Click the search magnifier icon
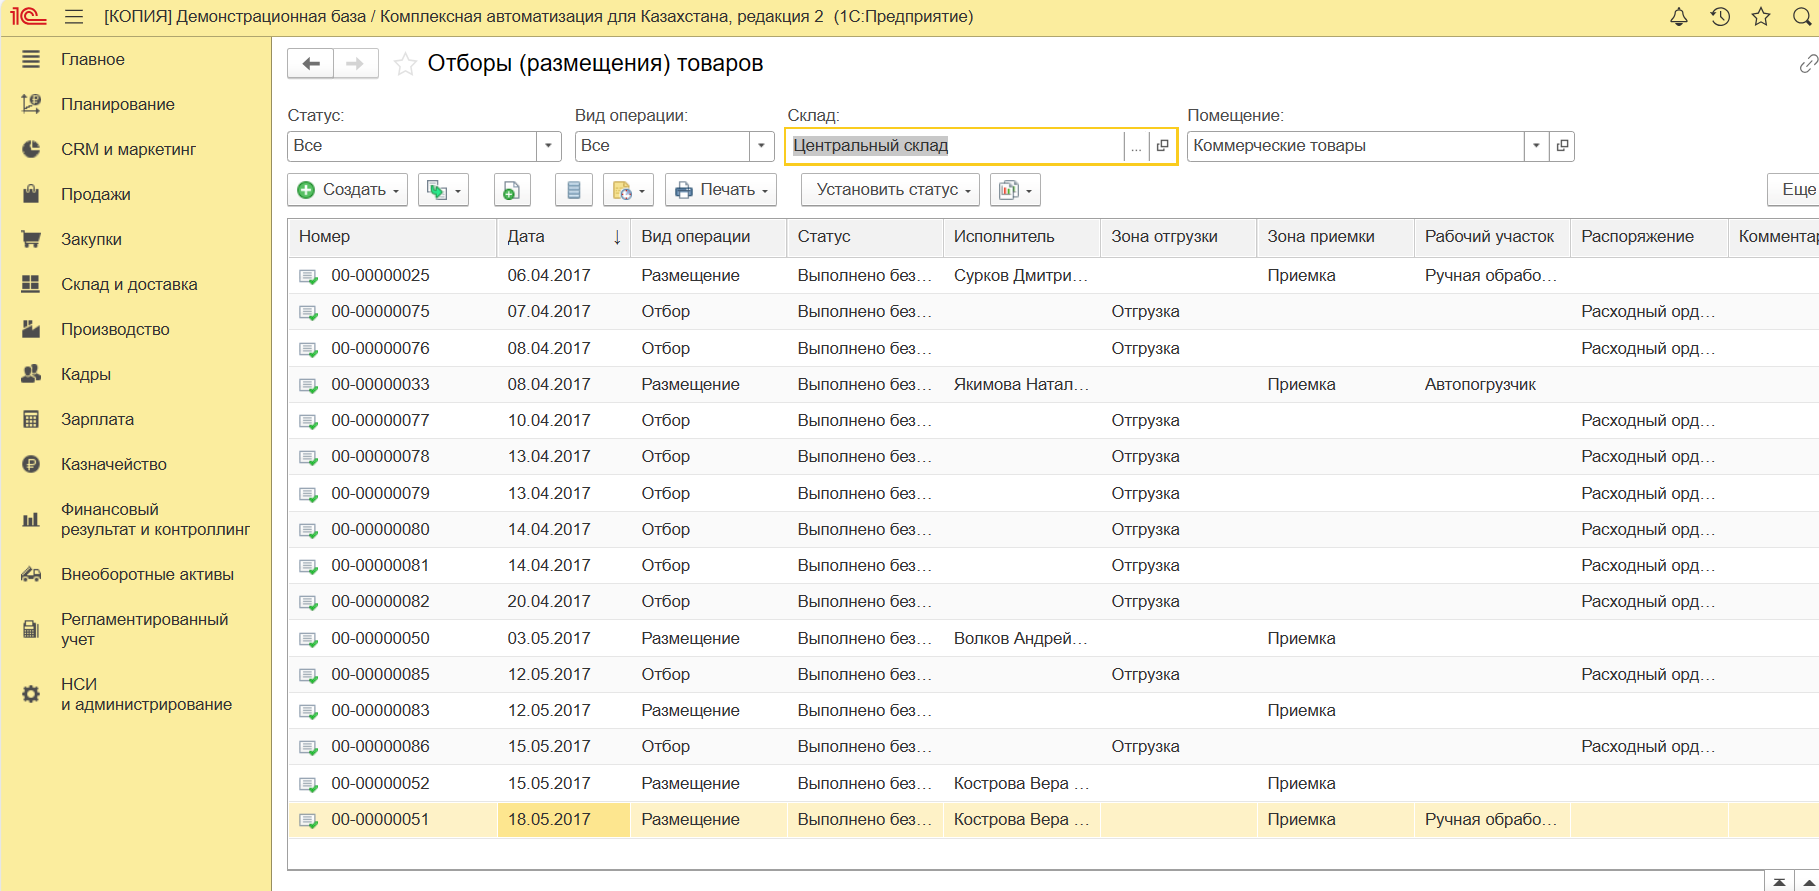This screenshot has width=1819, height=891. (x=1802, y=17)
